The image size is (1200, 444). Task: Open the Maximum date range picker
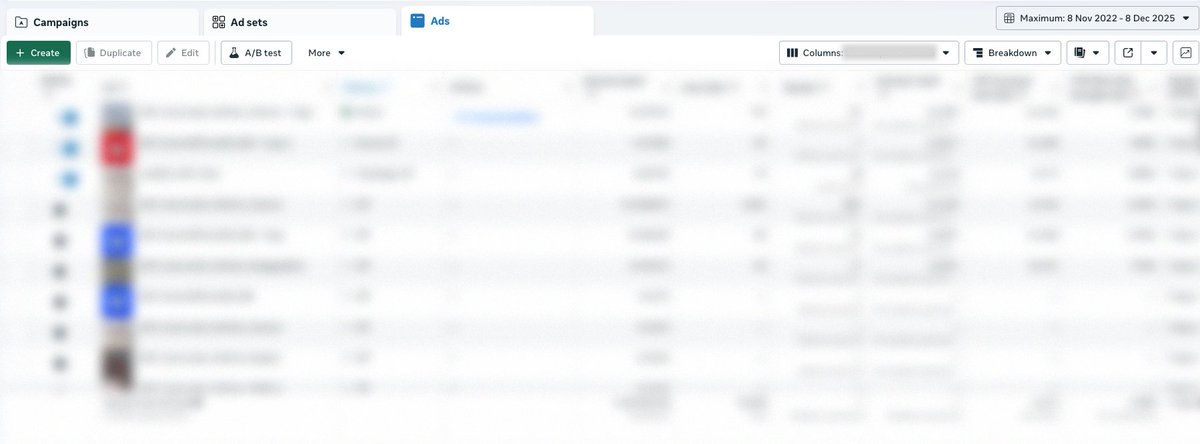[x=1097, y=18]
